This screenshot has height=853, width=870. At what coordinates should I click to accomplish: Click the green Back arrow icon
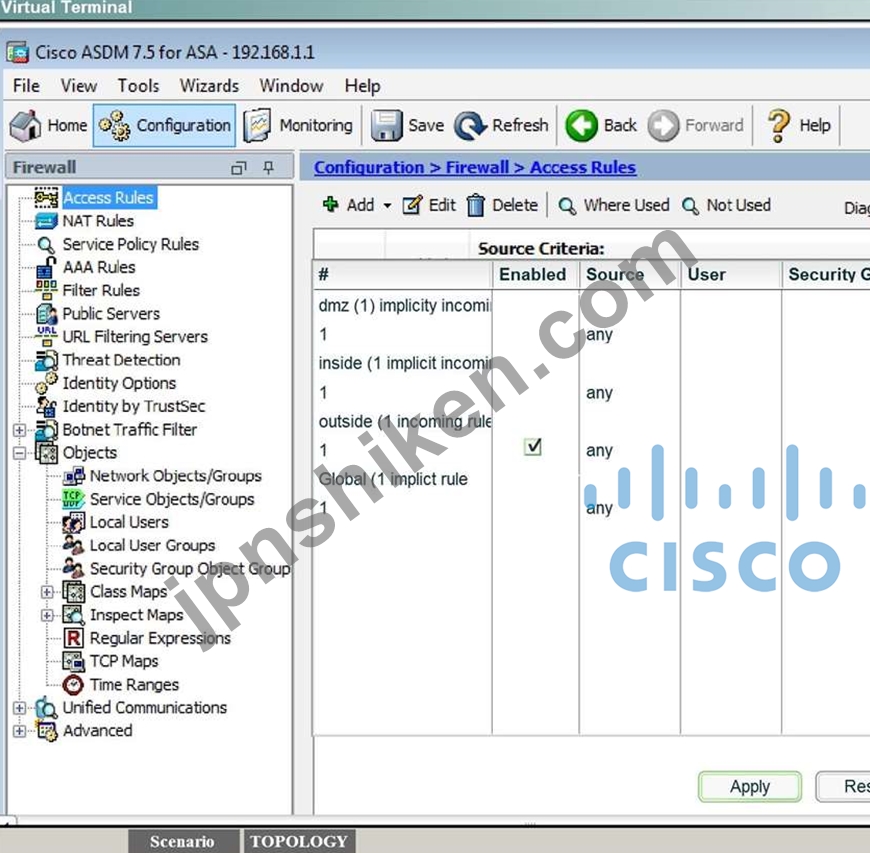point(581,125)
